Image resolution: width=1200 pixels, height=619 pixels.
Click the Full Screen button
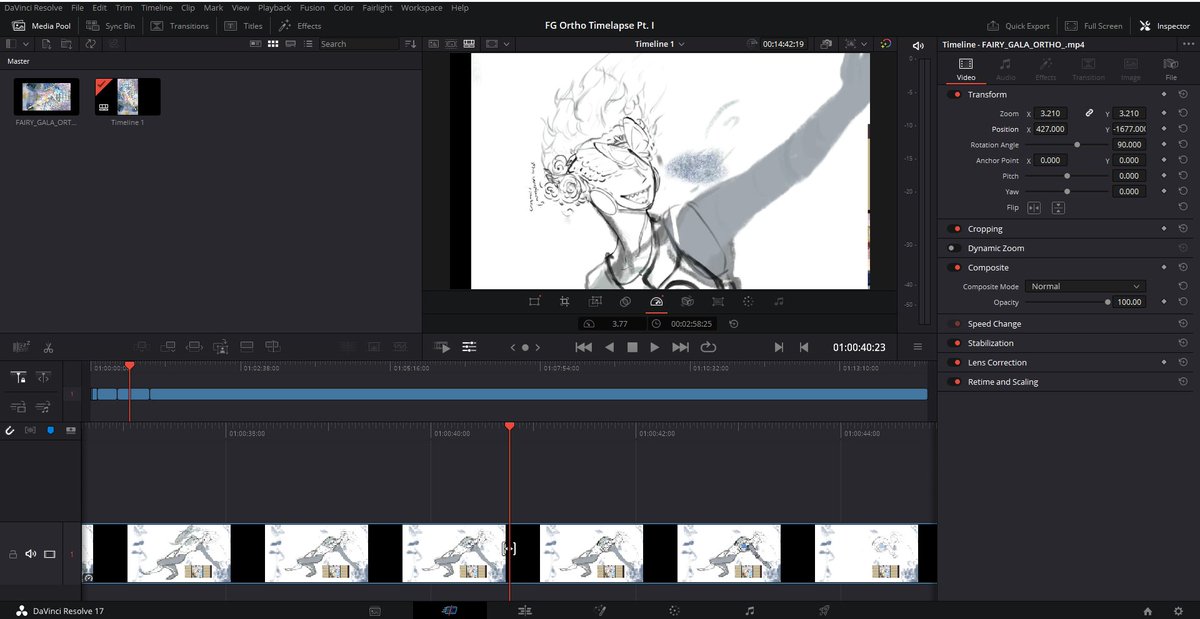pos(1094,26)
